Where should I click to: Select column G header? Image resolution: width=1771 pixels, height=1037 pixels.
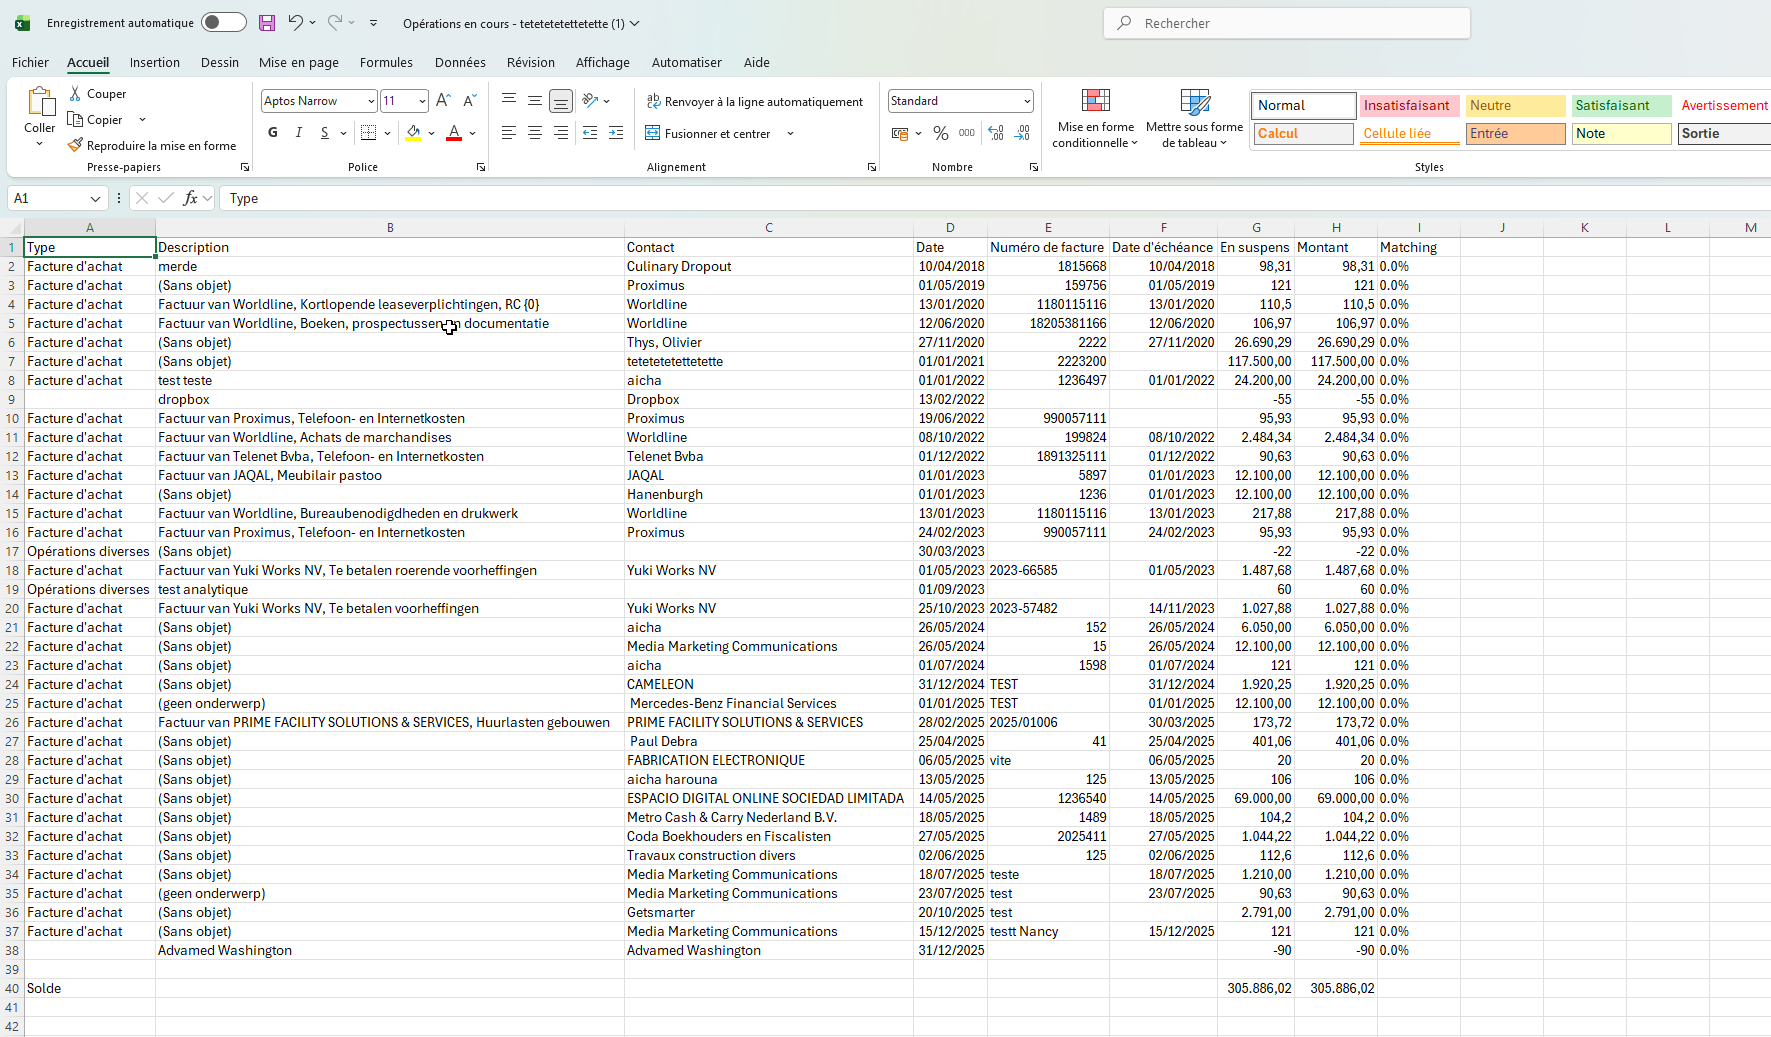click(1256, 228)
